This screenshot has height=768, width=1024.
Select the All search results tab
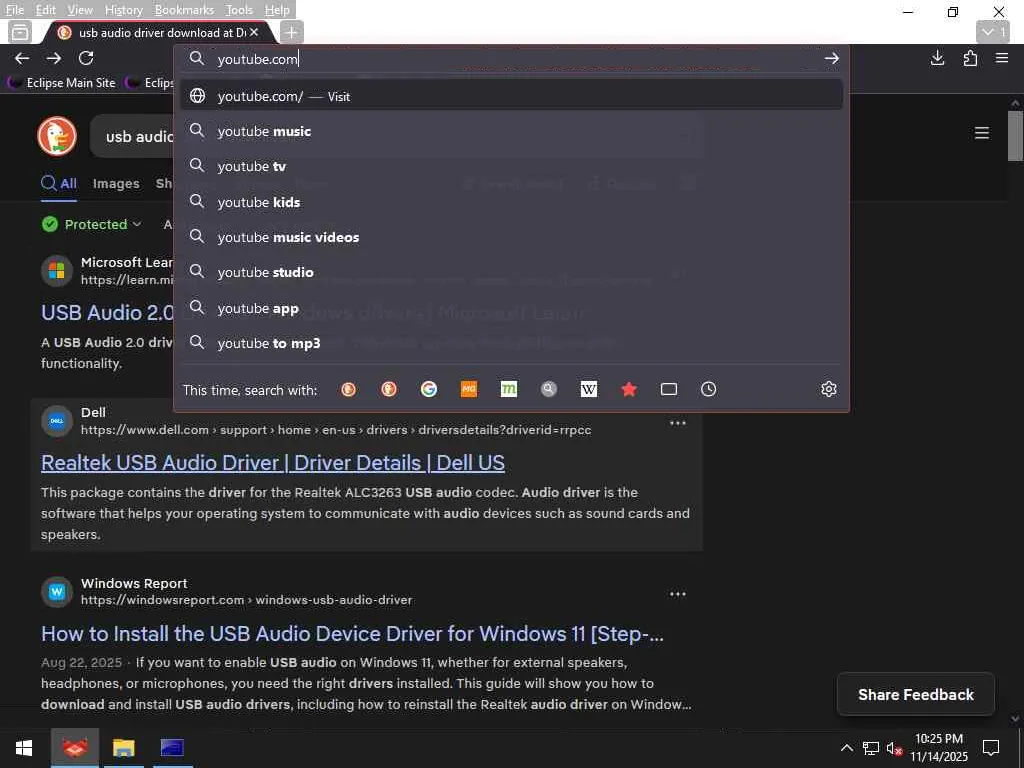[x=59, y=184]
